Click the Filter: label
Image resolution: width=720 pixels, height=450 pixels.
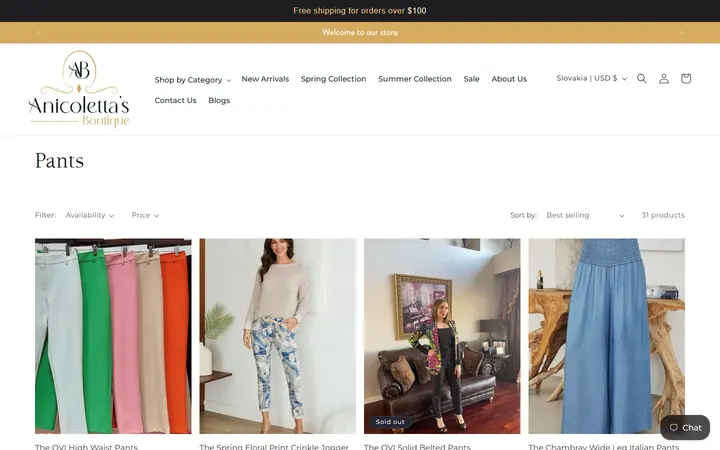(x=45, y=215)
